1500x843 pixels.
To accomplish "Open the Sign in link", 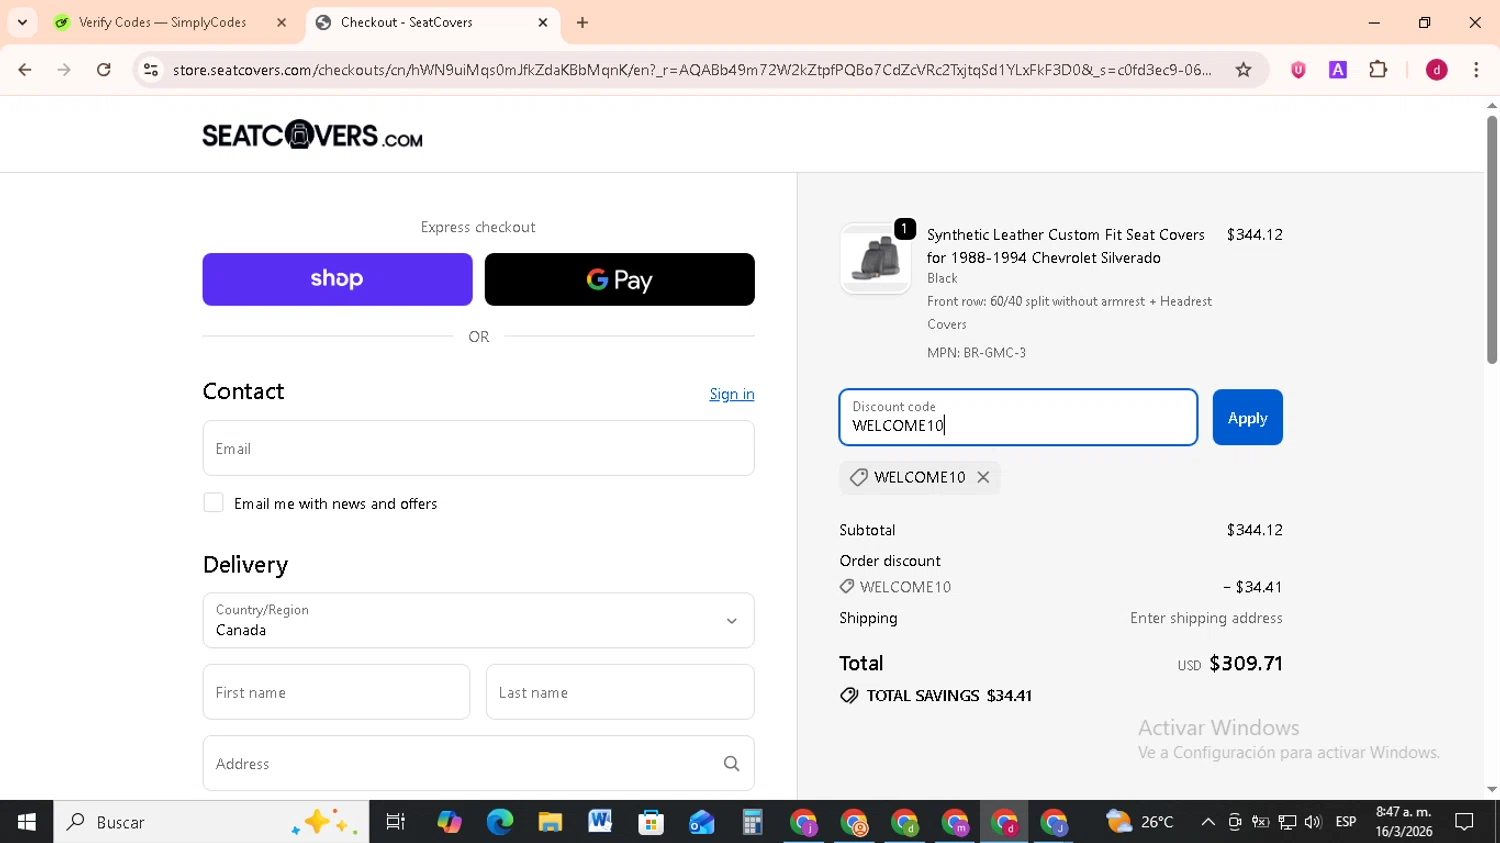I will [x=732, y=394].
